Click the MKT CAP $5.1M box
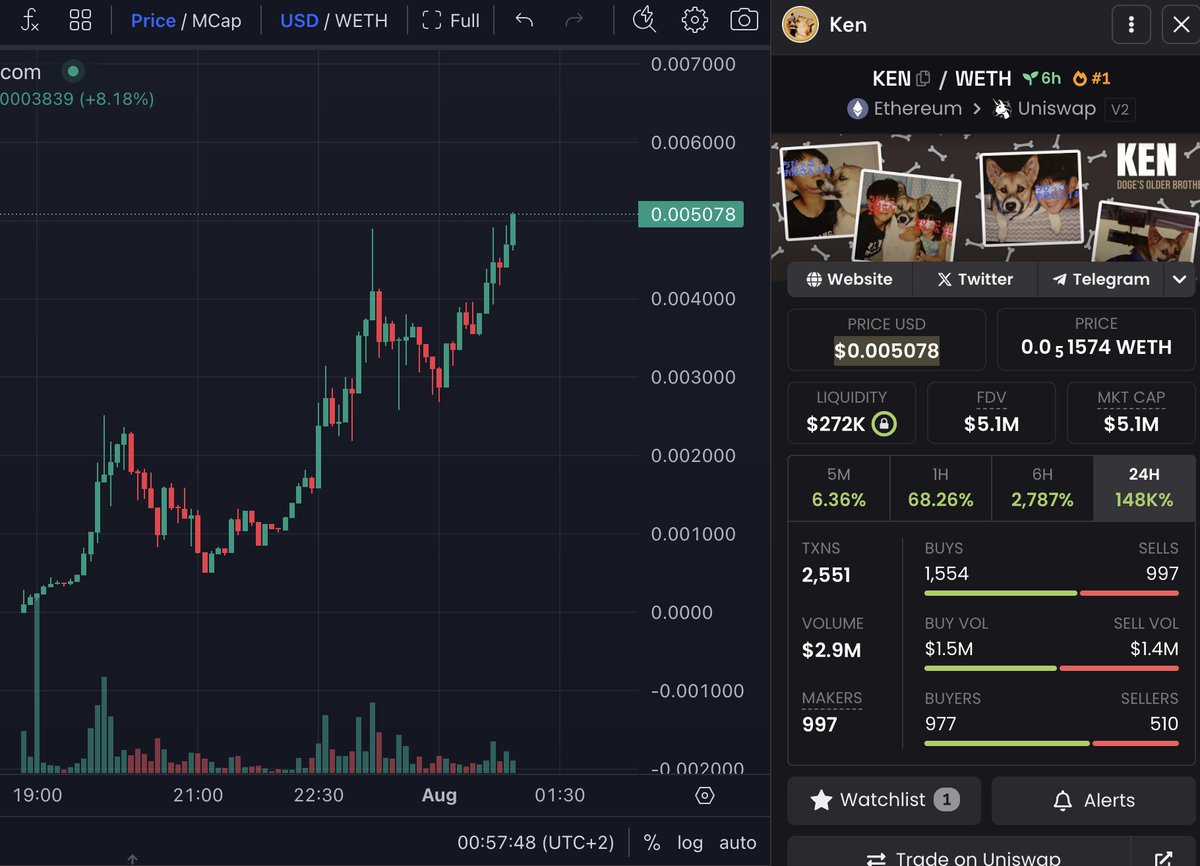1200x866 pixels. (1131, 412)
